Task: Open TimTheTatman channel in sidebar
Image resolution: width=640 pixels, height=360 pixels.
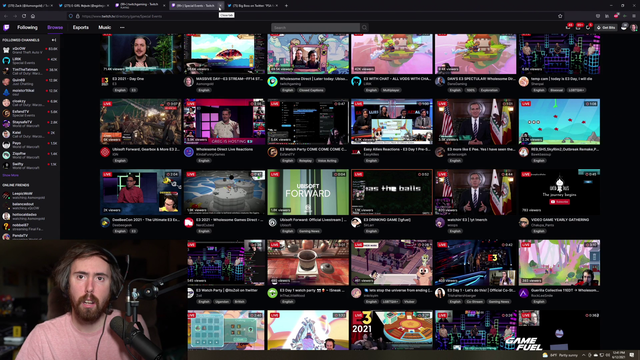Action: 29,71
